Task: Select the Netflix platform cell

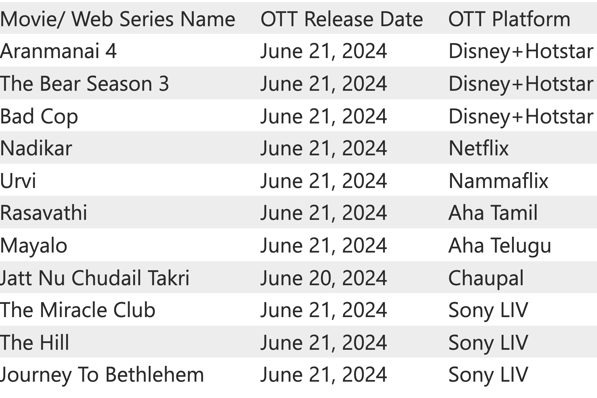Action: coord(479,148)
